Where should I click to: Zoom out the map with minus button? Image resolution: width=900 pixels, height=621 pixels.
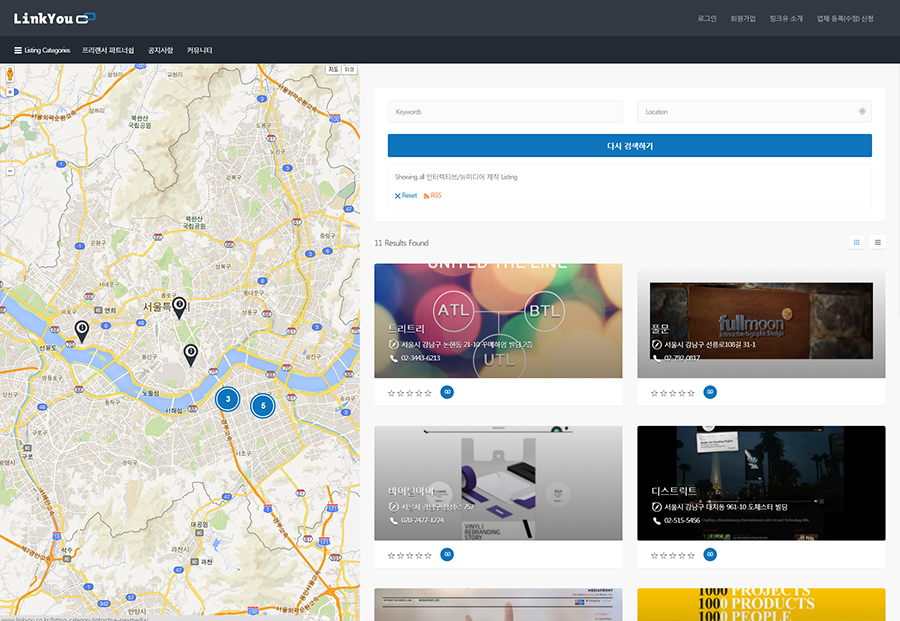[10, 171]
